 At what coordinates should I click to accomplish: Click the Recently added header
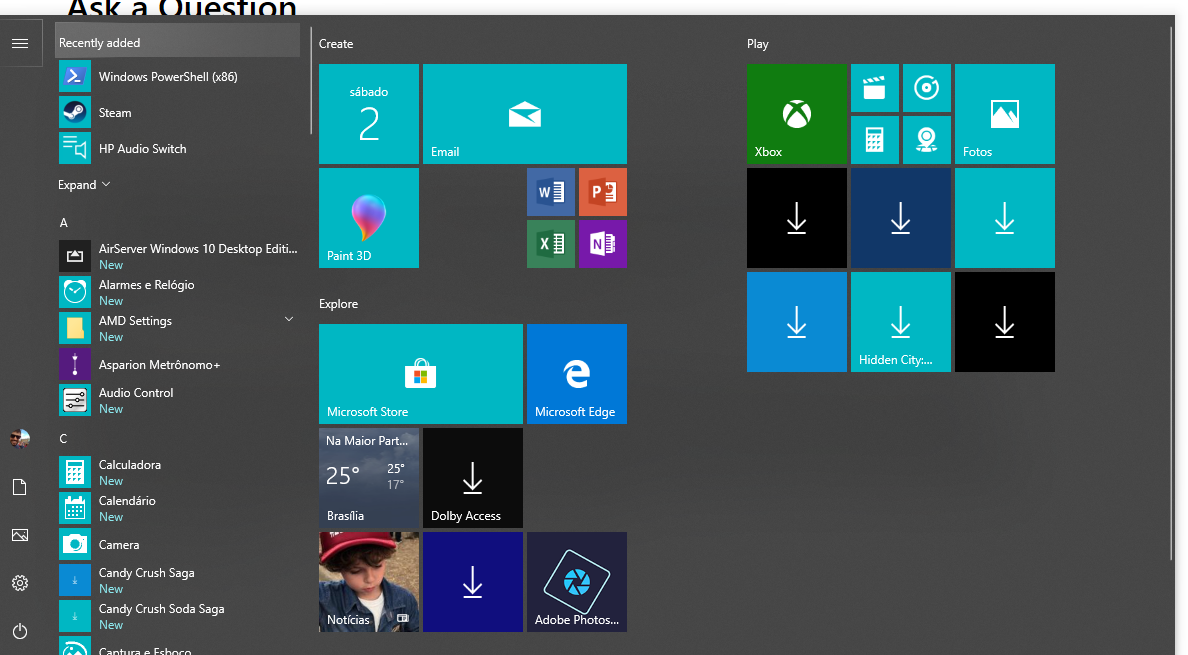[177, 42]
